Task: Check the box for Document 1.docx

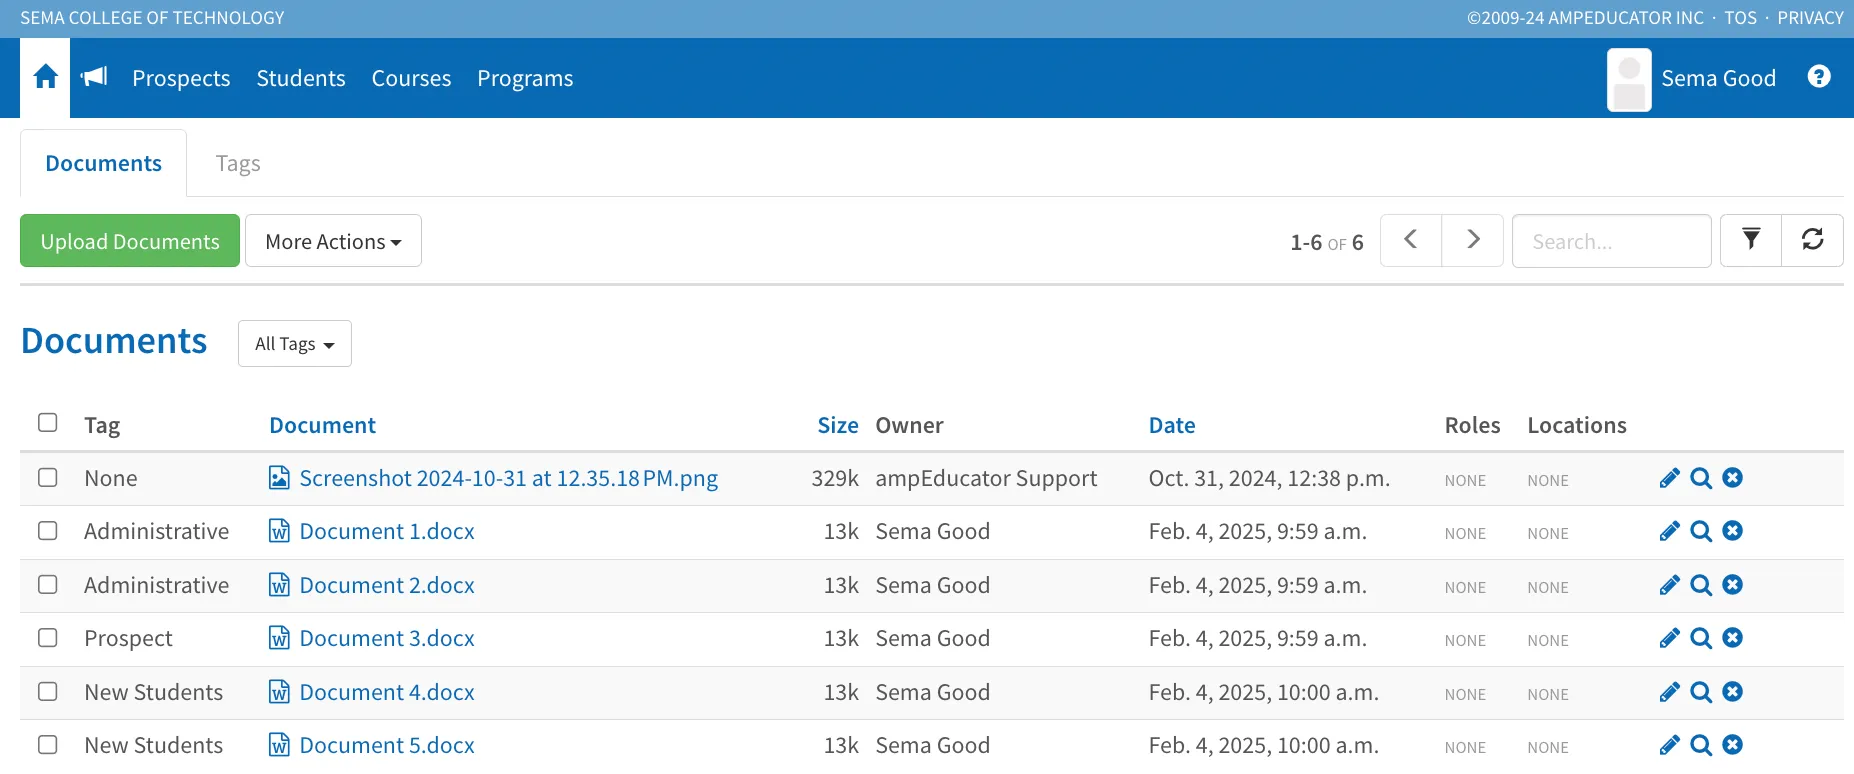Action: (x=48, y=530)
